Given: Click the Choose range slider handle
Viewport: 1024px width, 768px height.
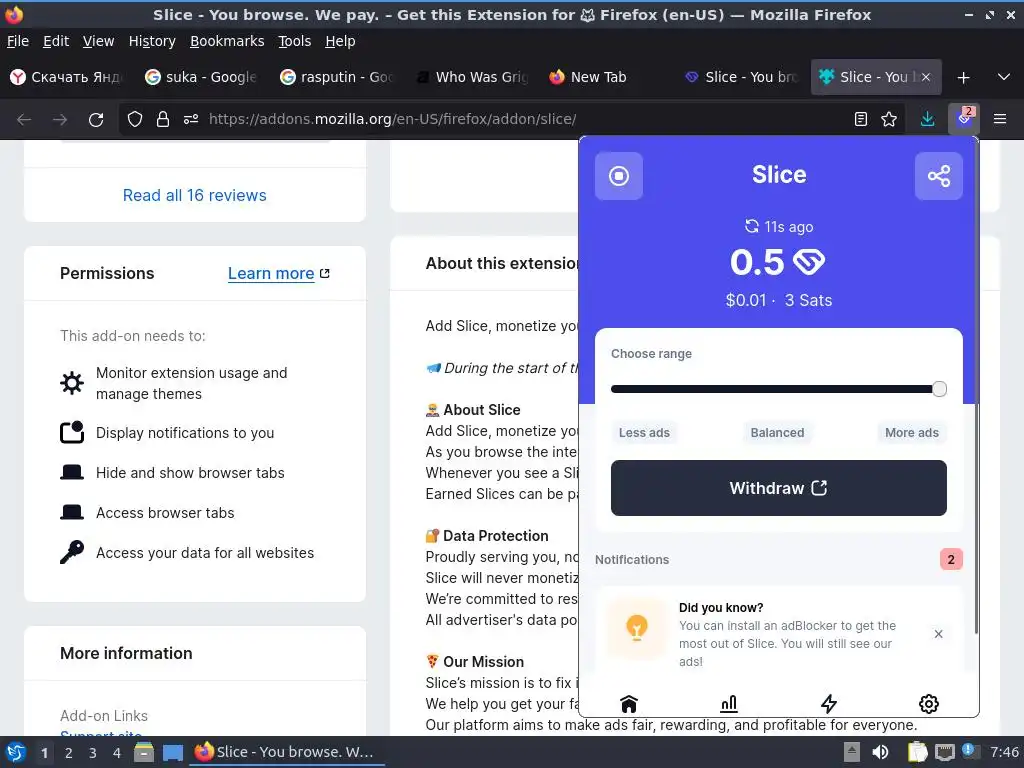Looking at the screenshot, I should [x=939, y=389].
